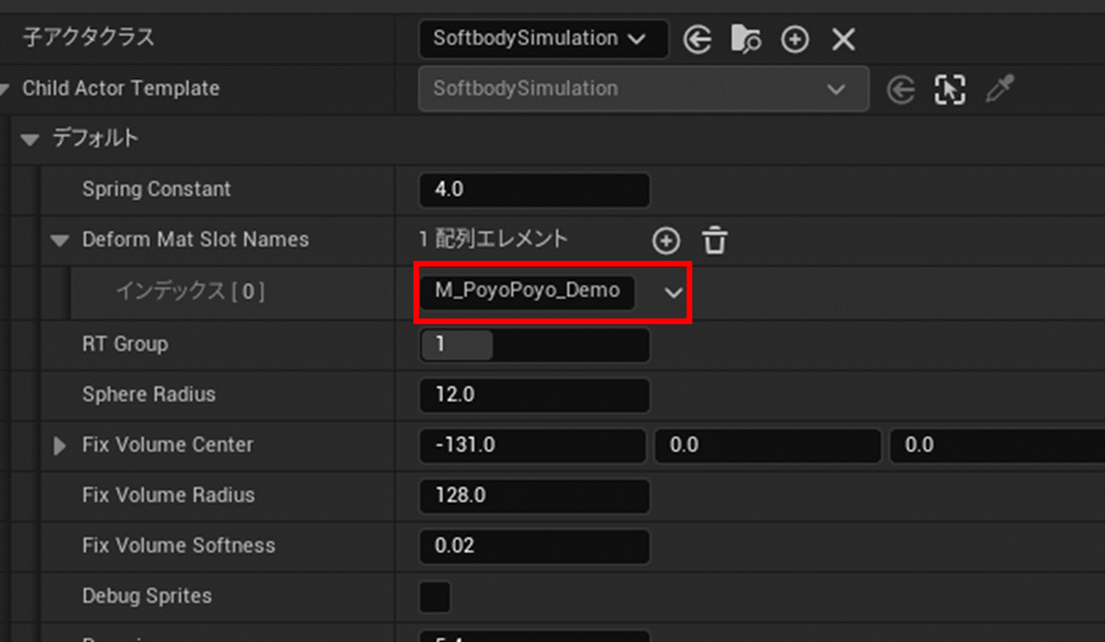Click the Spring Constant value field
Viewport: 1105px width, 642px height.
pyautogui.click(x=534, y=190)
